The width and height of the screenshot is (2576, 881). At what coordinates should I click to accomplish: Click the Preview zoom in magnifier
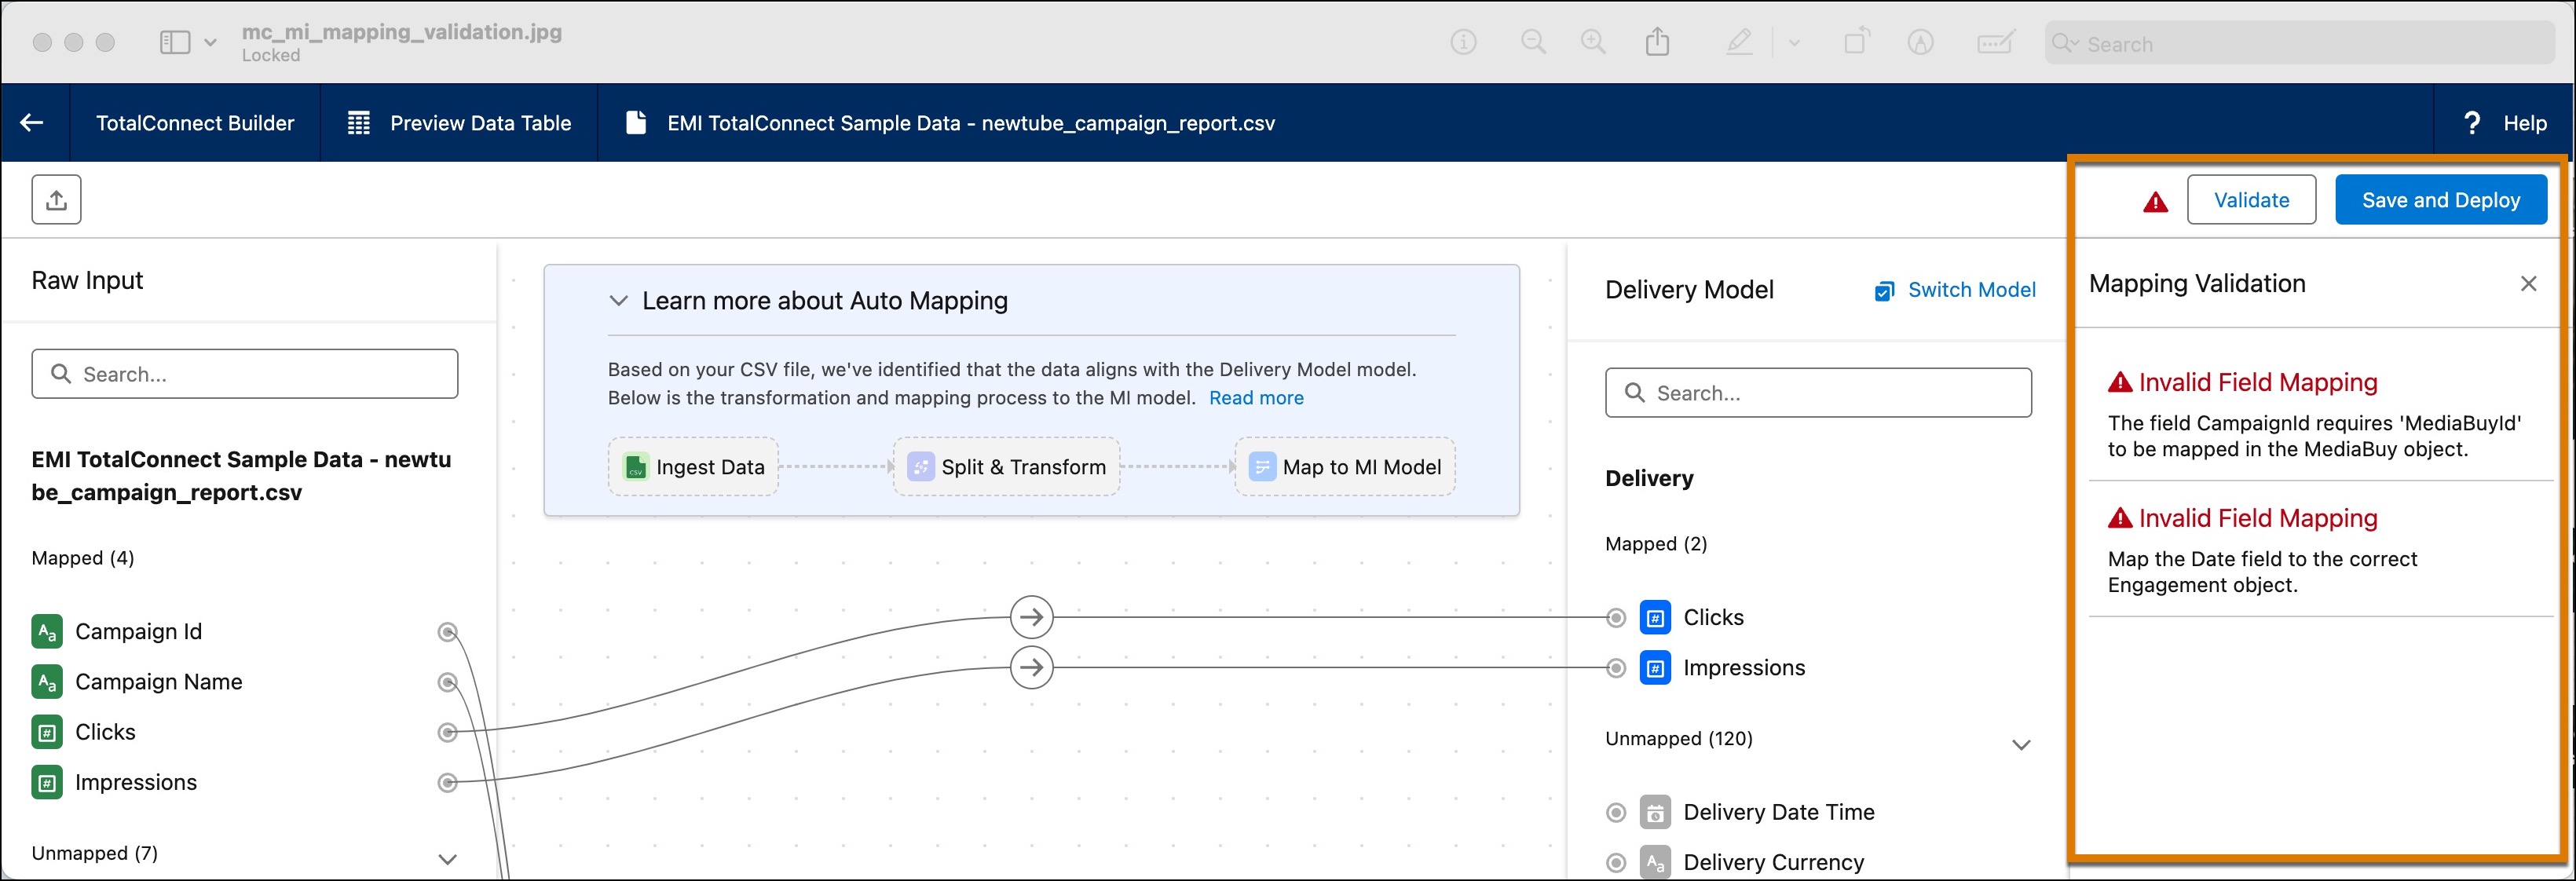coord(1593,42)
